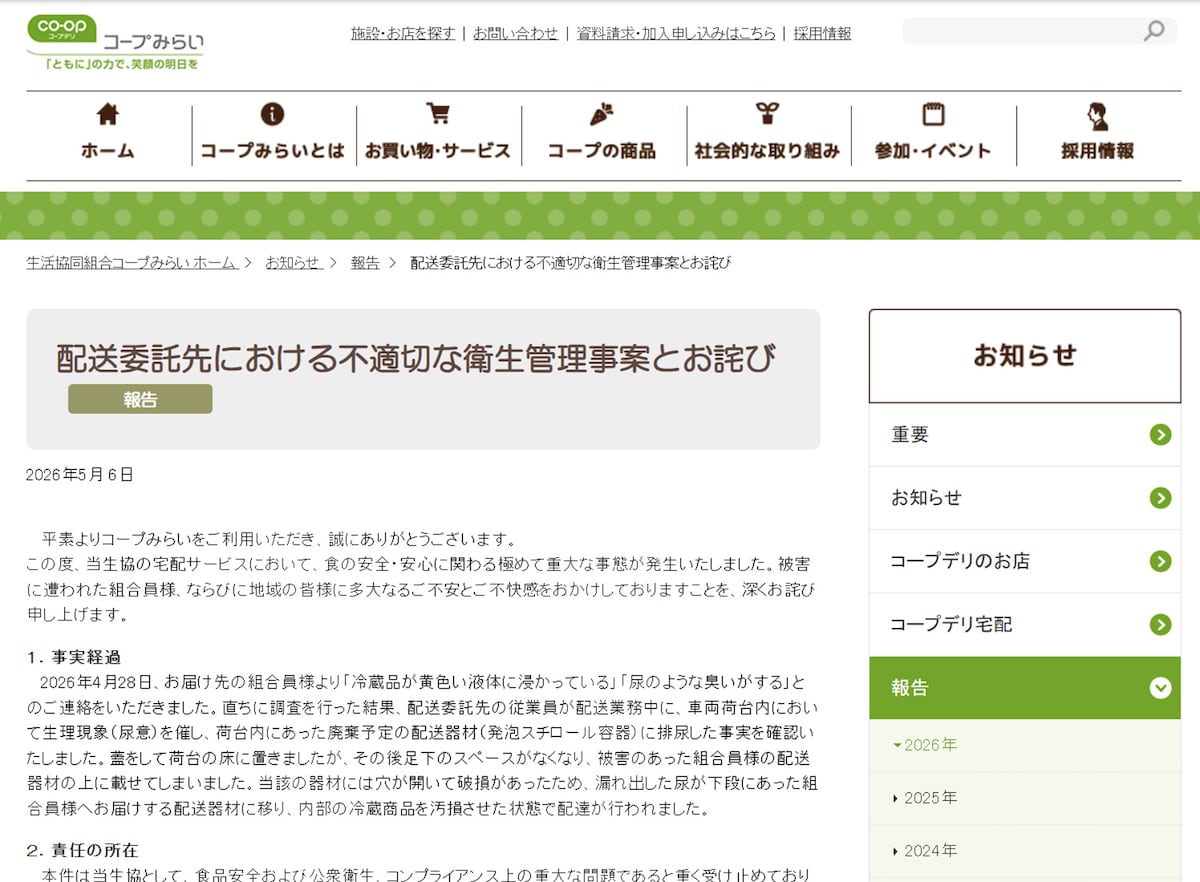Screen dimensions: 1200x882
Task: Follow the 施設・お店を探す link
Action: tap(403, 33)
